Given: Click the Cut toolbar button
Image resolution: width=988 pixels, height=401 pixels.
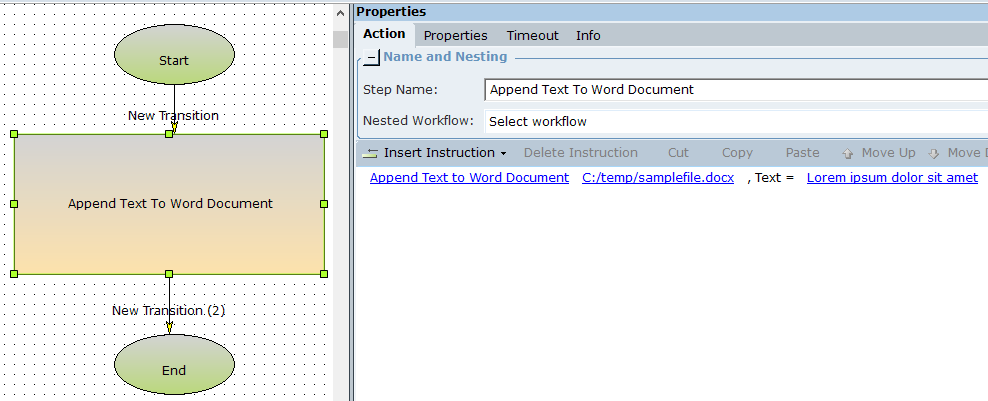Looking at the screenshot, I should pos(678,153).
